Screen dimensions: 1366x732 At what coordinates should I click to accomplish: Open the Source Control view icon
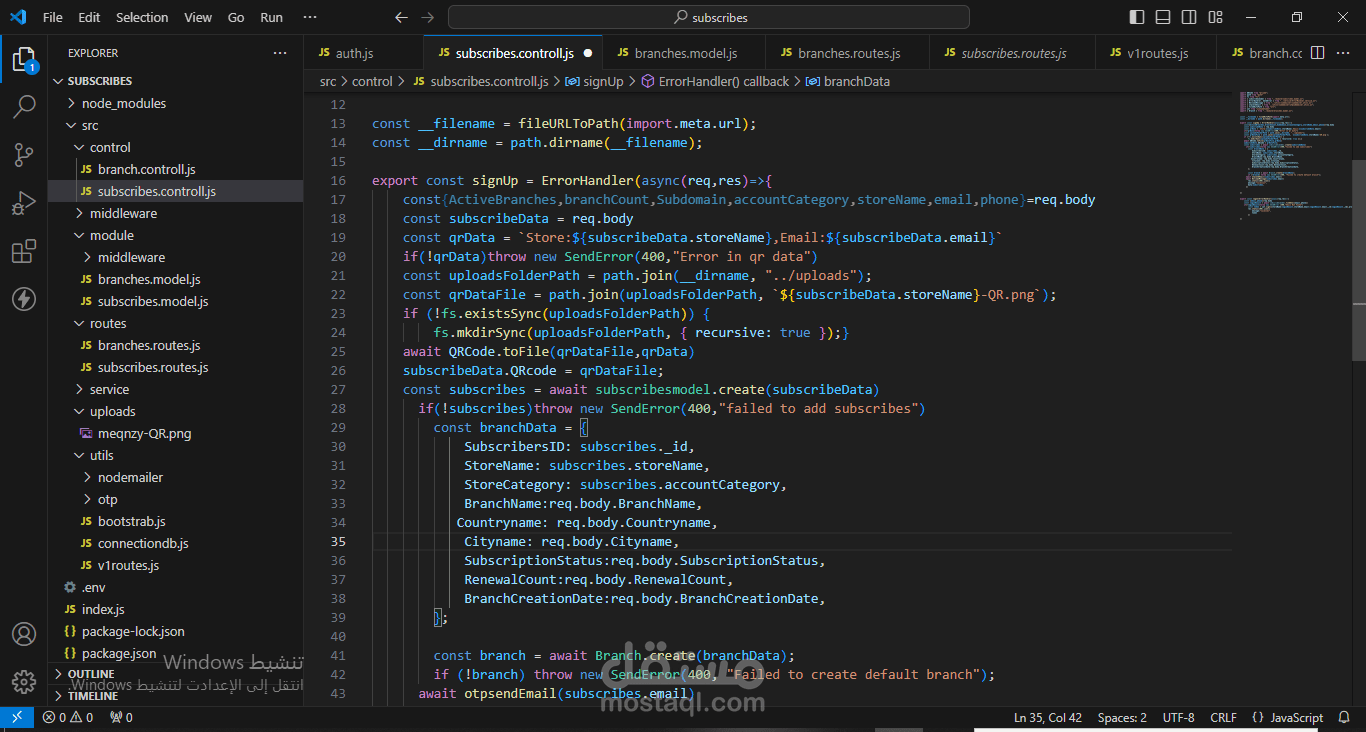coord(24,154)
